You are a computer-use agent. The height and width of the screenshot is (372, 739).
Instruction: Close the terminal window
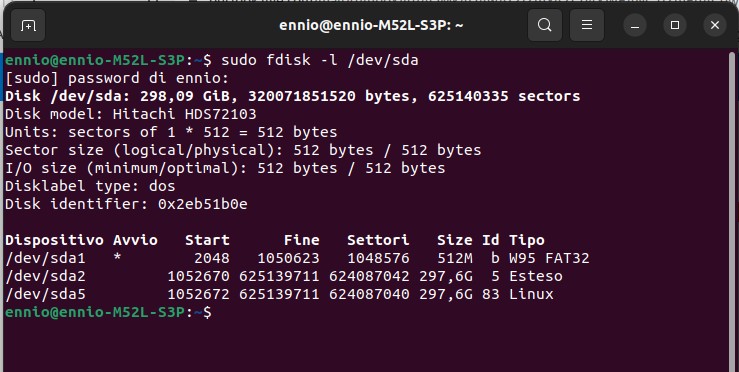point(715,25)
